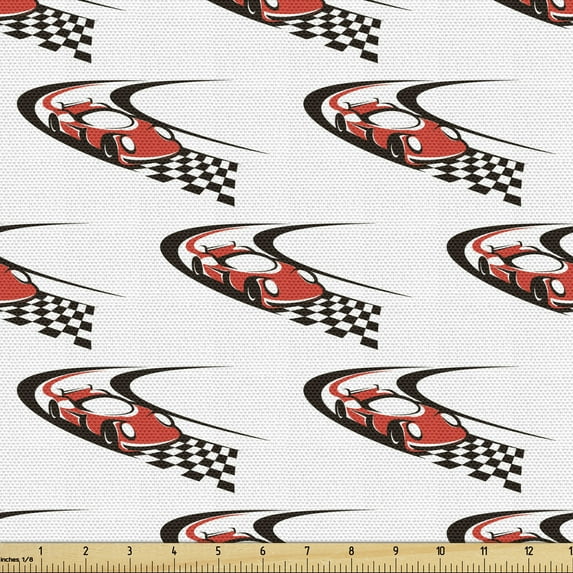This screenshot has height=573, width=573.
Task: Click the number 2 on the ruler
Action: 86,551
